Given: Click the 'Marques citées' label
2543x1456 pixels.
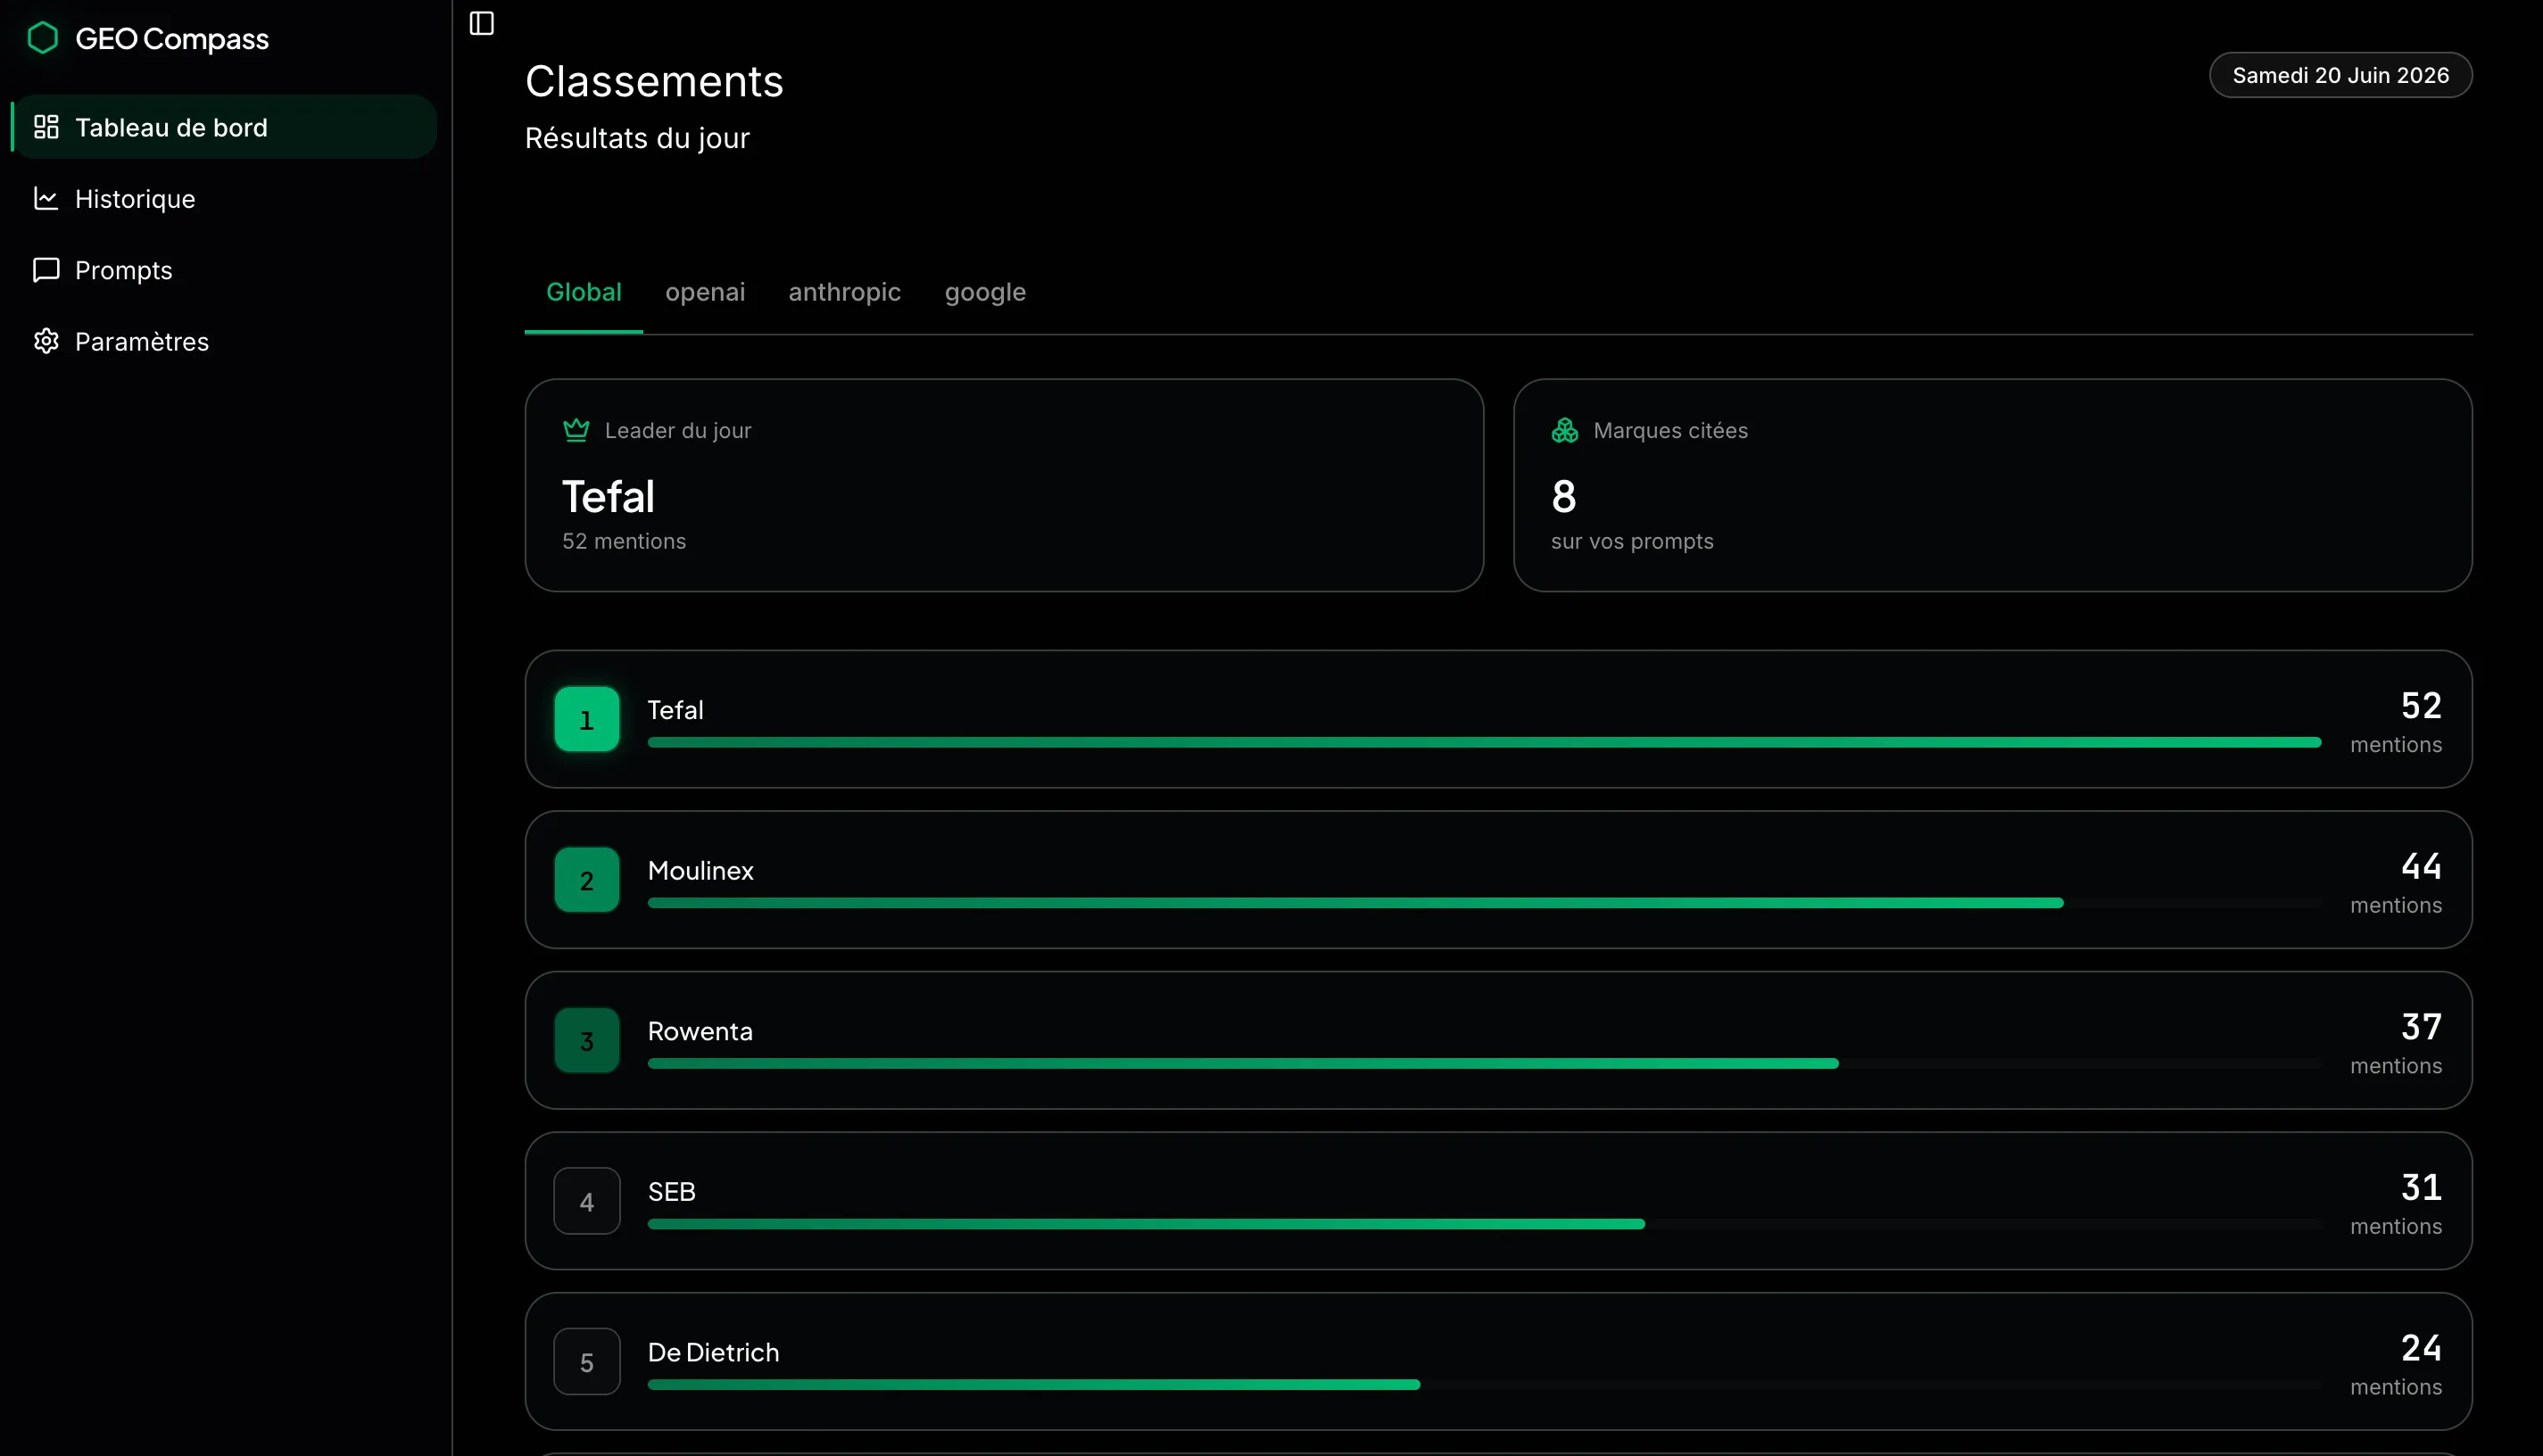Looking at the screenshot, I should pos(1670,430).
